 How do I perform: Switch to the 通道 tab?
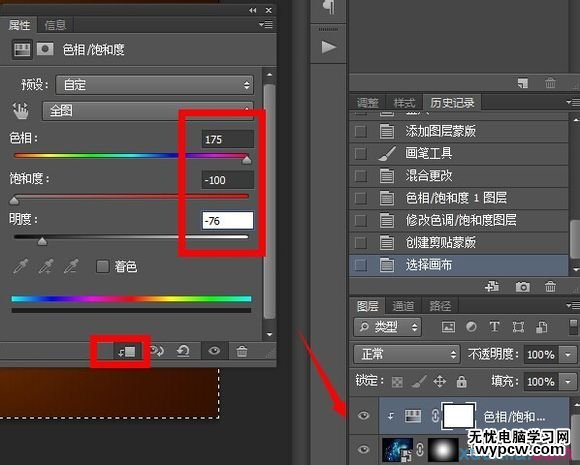[x=403, y=306]
